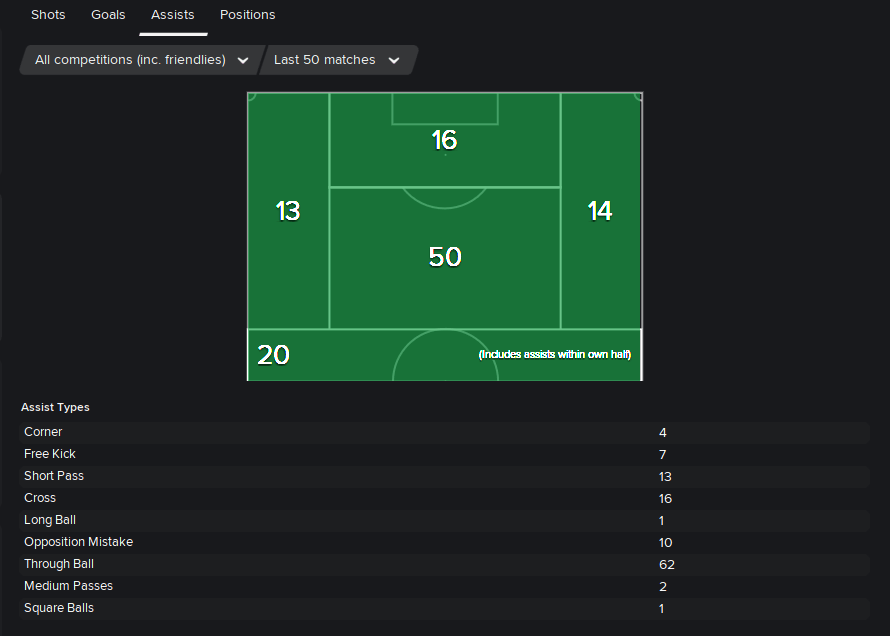Select the Positions tab
890x636 pixels.
click(247, 14)
